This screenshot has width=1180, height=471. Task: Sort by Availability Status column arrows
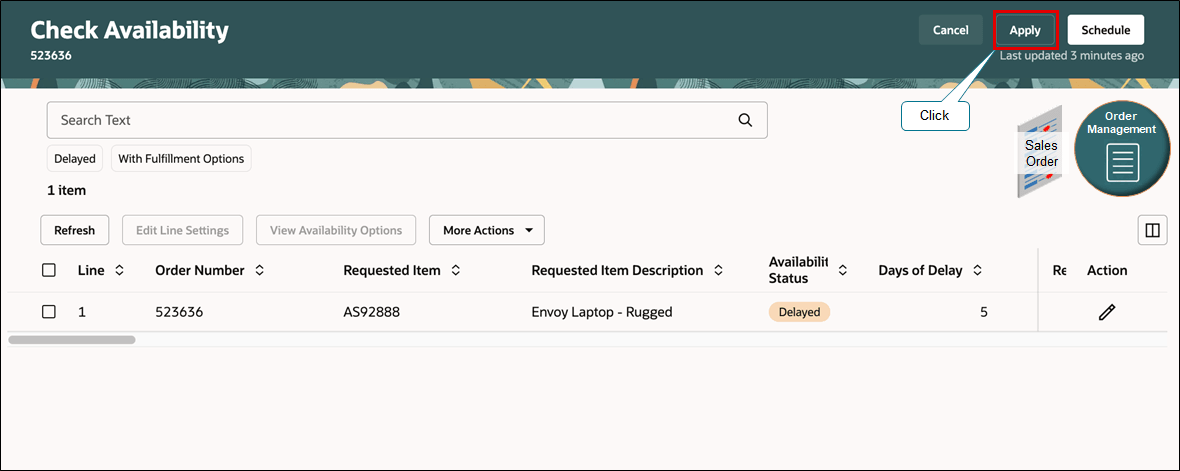click(x=843, y=270)
